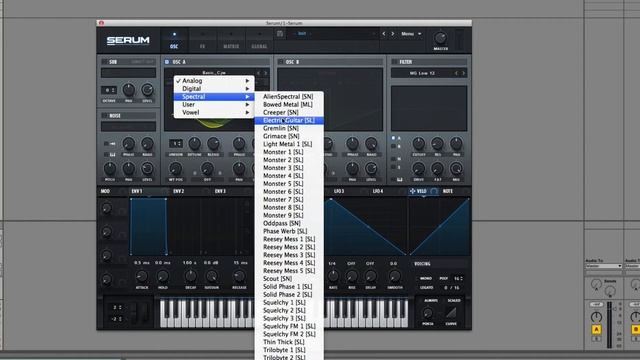Enable the SUB oscillator
Viewport: 640px width, 360px height.
(x=104, y=62)
